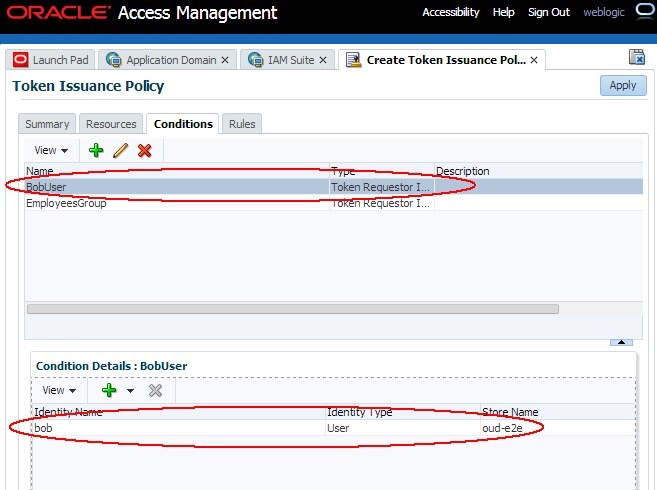657x490 pixels.
Task: Open the Launch Pad tab
Action: (50, 60)
